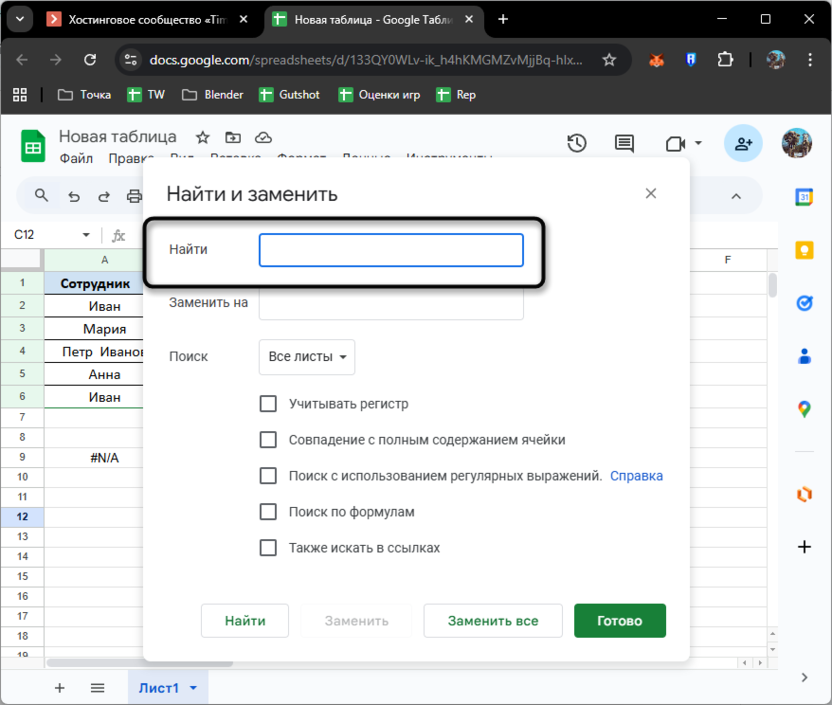
Task: Click inside the Найти input field
Action: 390,250
